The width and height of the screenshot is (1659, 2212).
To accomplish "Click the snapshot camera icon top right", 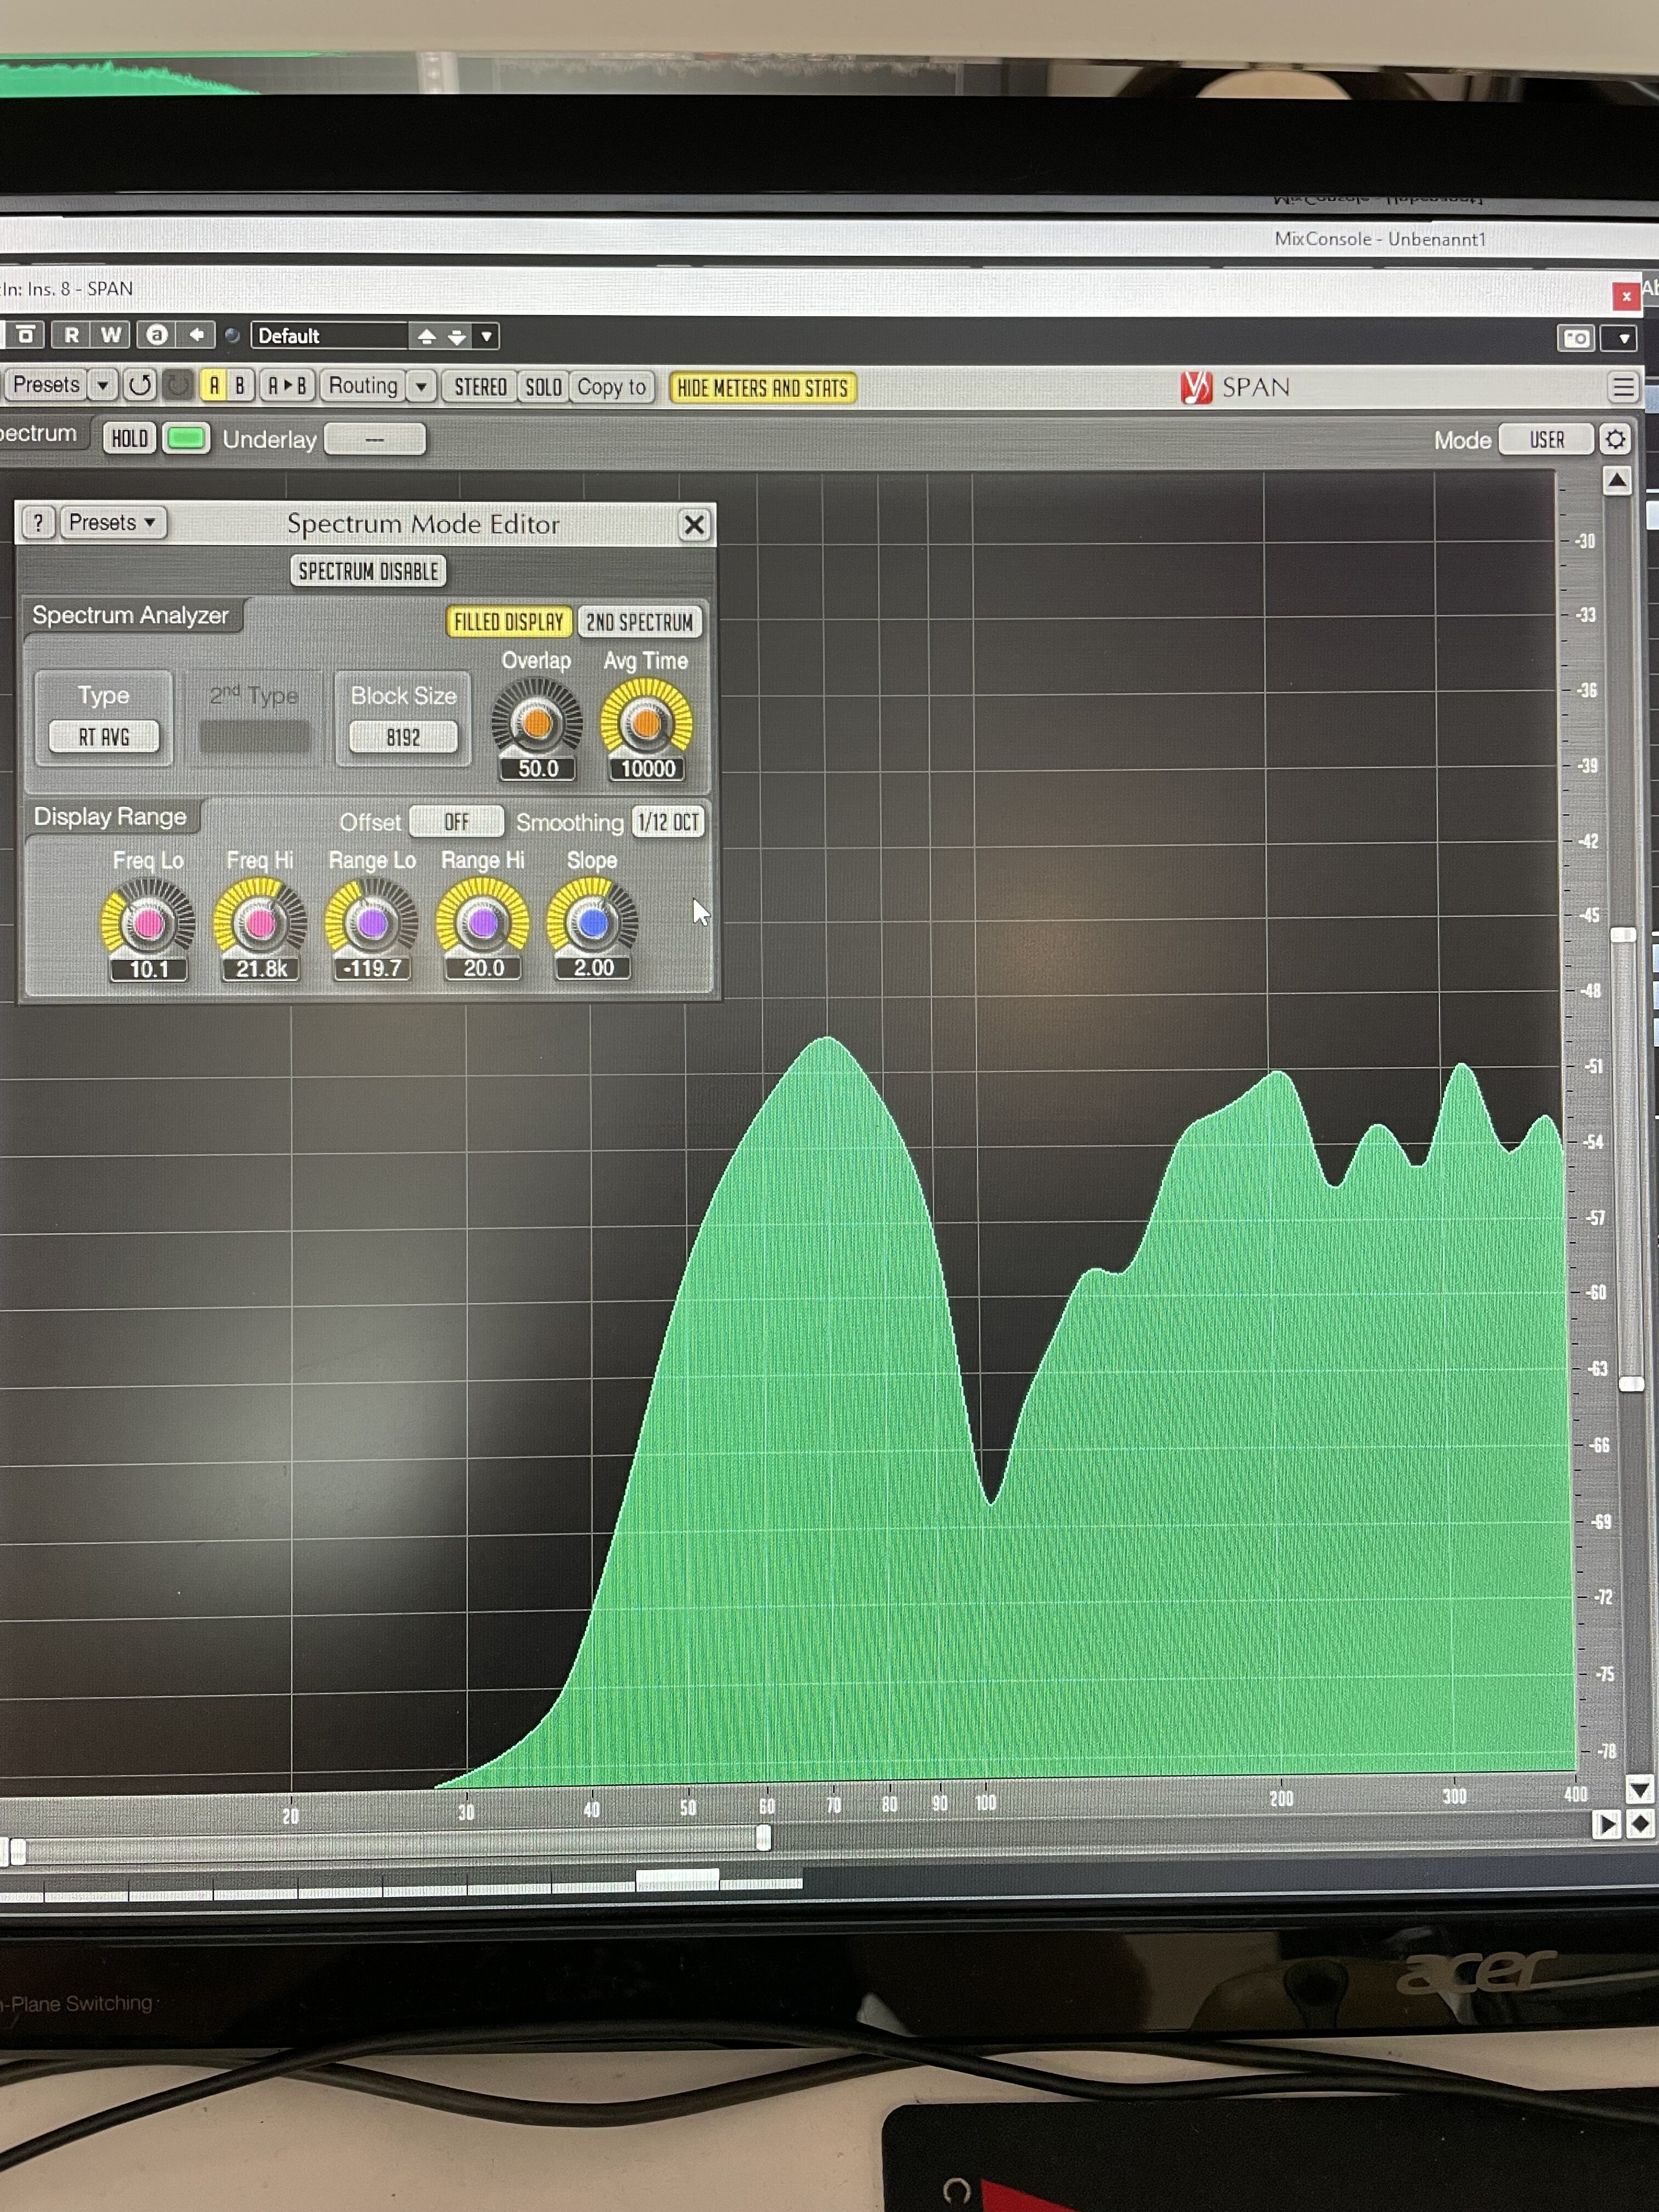I will pos(1576,338).
